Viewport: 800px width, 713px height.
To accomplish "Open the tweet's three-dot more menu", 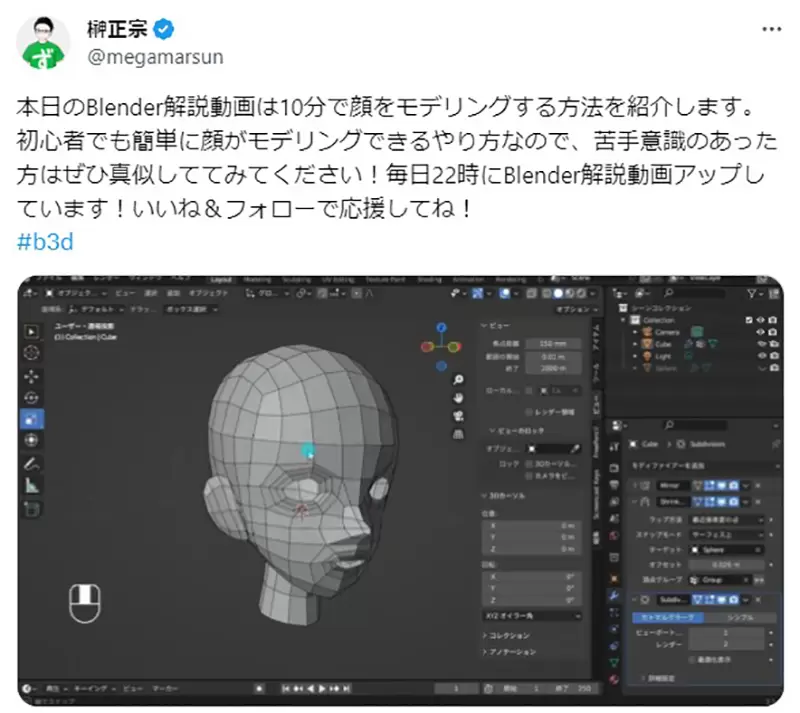I will pyautogui.click(x=771, y=29).
